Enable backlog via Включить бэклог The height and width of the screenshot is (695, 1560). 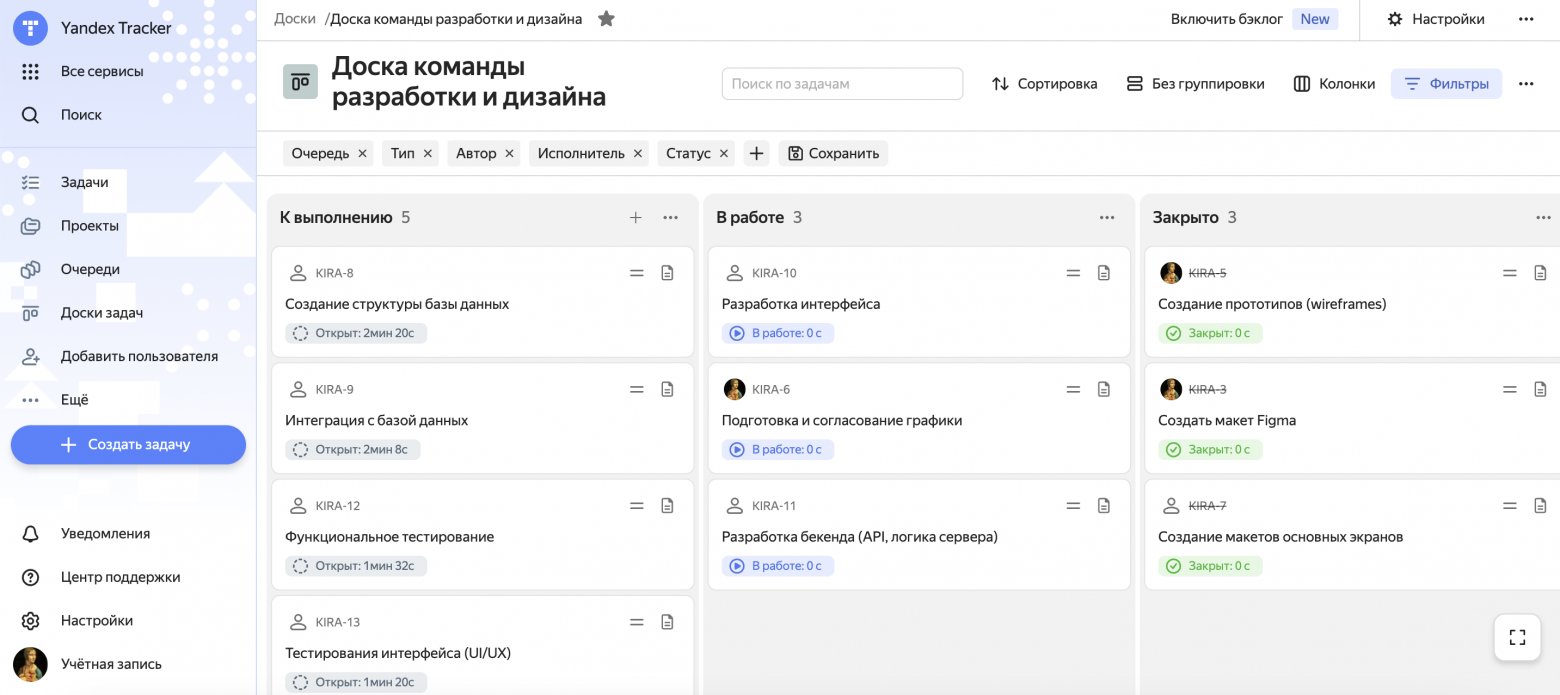coord(1227,18)
